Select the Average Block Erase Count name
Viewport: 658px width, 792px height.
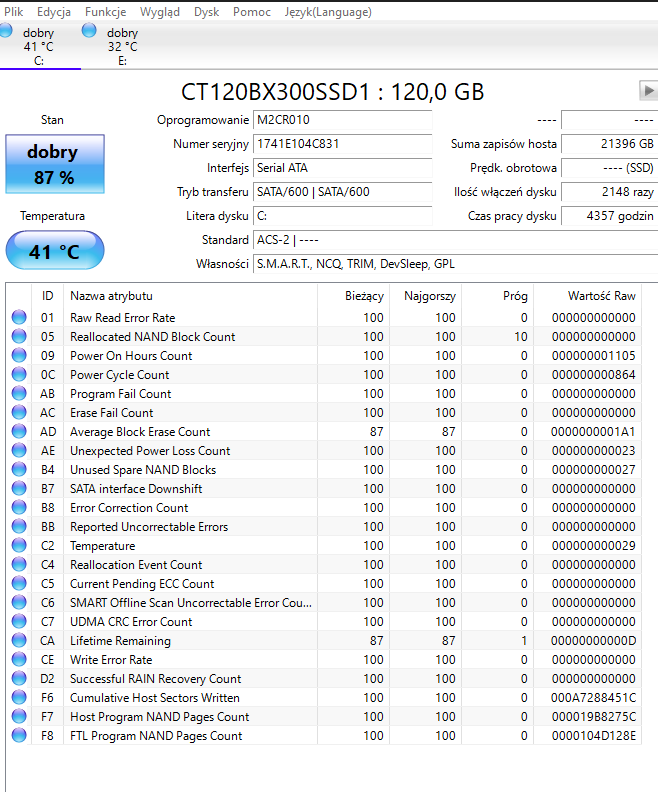coord(140,432)
